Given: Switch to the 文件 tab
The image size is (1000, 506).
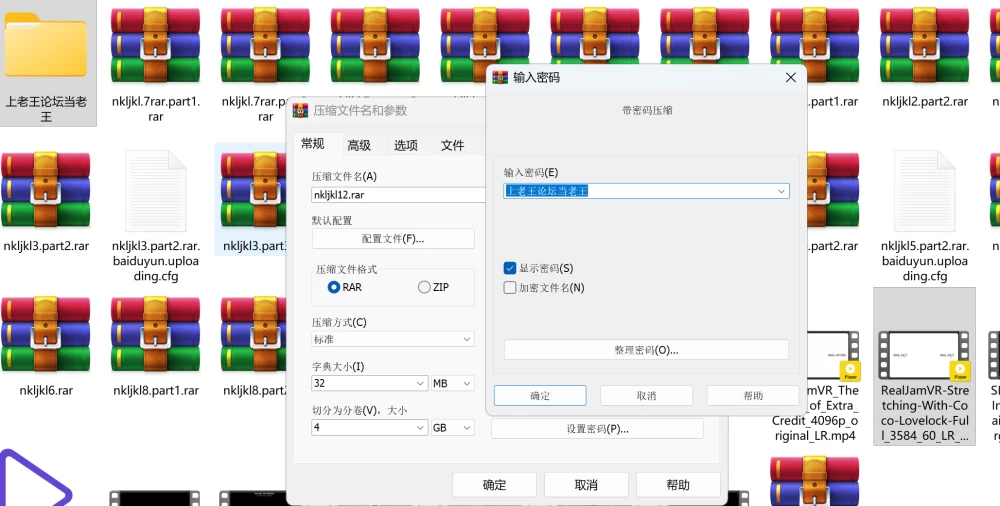Looking at the screenshot, I should 452,145.
